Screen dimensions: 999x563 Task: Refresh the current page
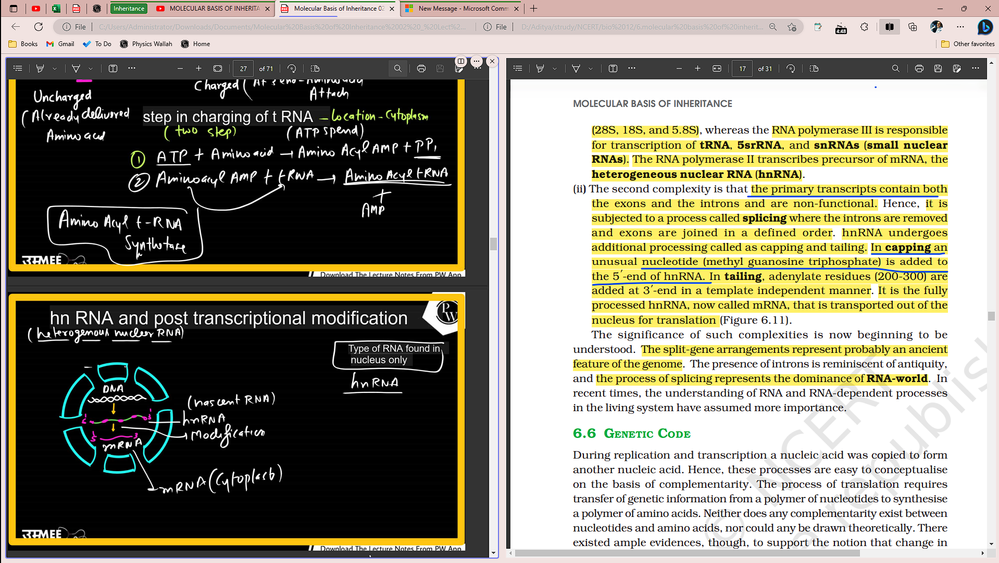pyautogui.click(x=38, y=27)
